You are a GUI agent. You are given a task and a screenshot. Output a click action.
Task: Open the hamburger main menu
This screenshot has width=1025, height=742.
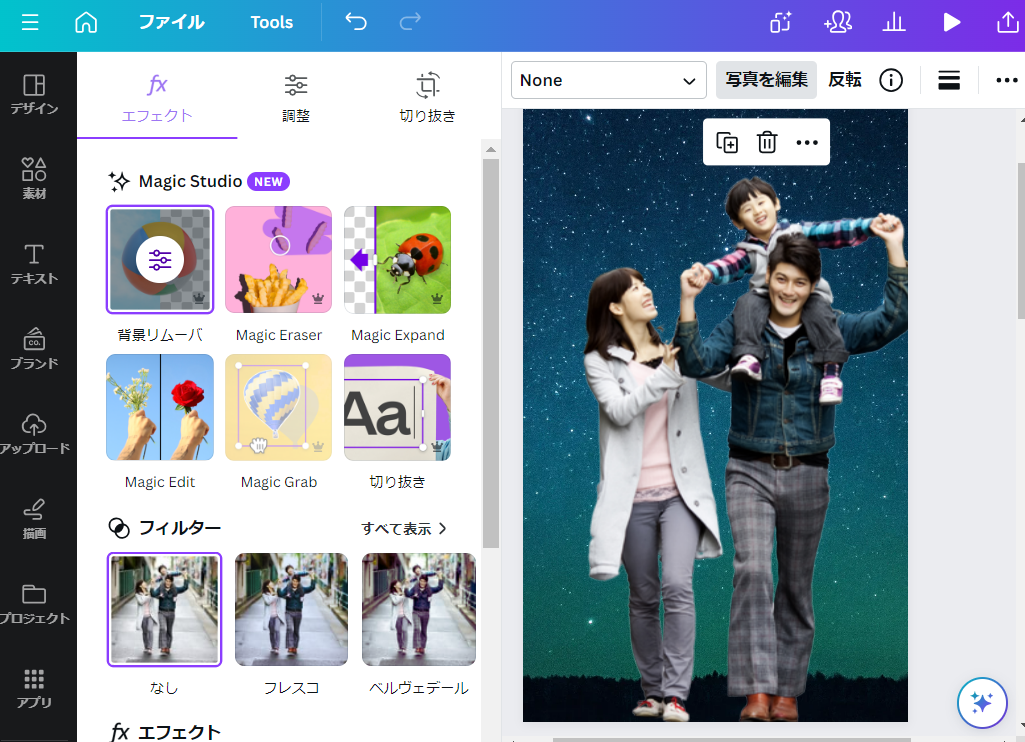click(30, 22)
